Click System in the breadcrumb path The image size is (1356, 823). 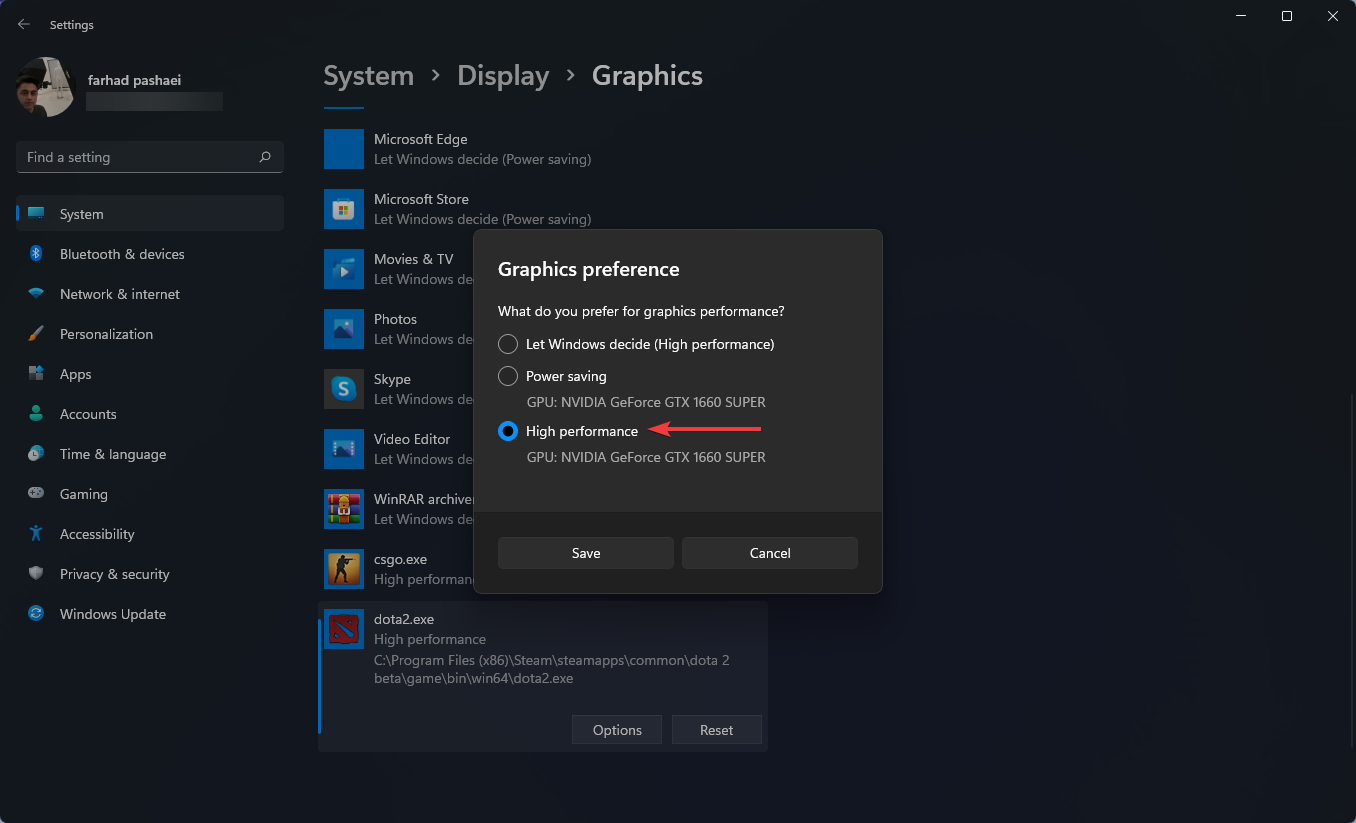coord(368,75)
